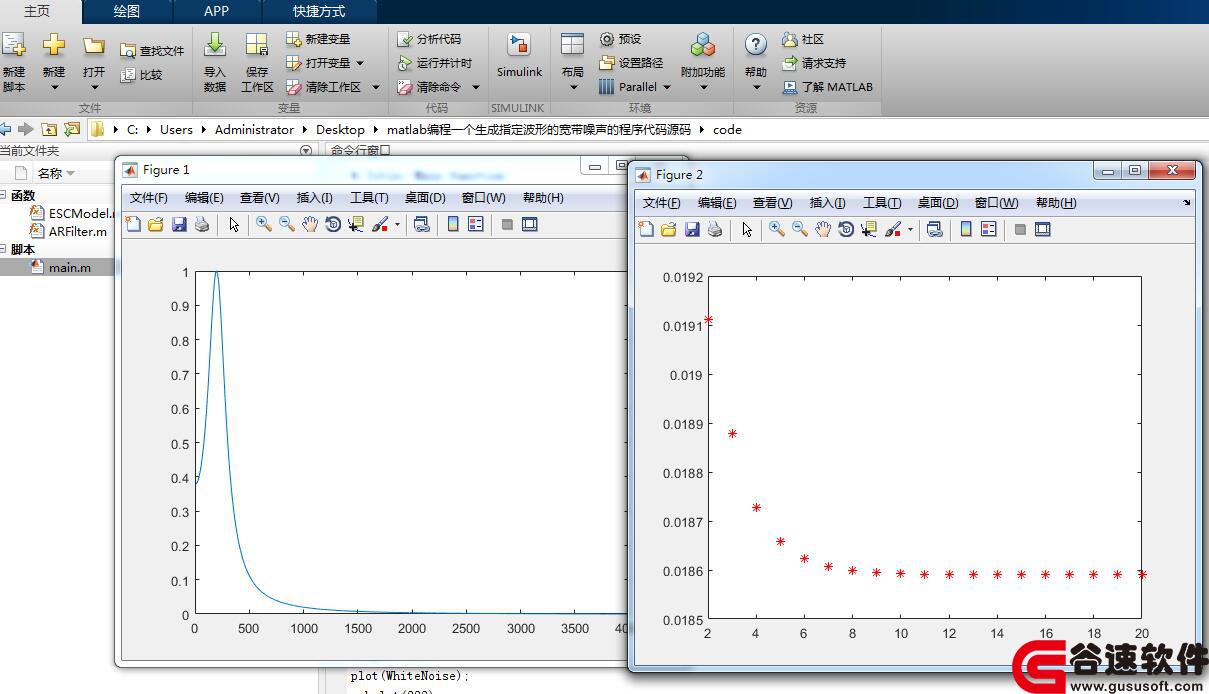Open Figure 2 查看(V) menu
The height and width of the screenshot is (694, 1209).
click(x=772, y=203)
